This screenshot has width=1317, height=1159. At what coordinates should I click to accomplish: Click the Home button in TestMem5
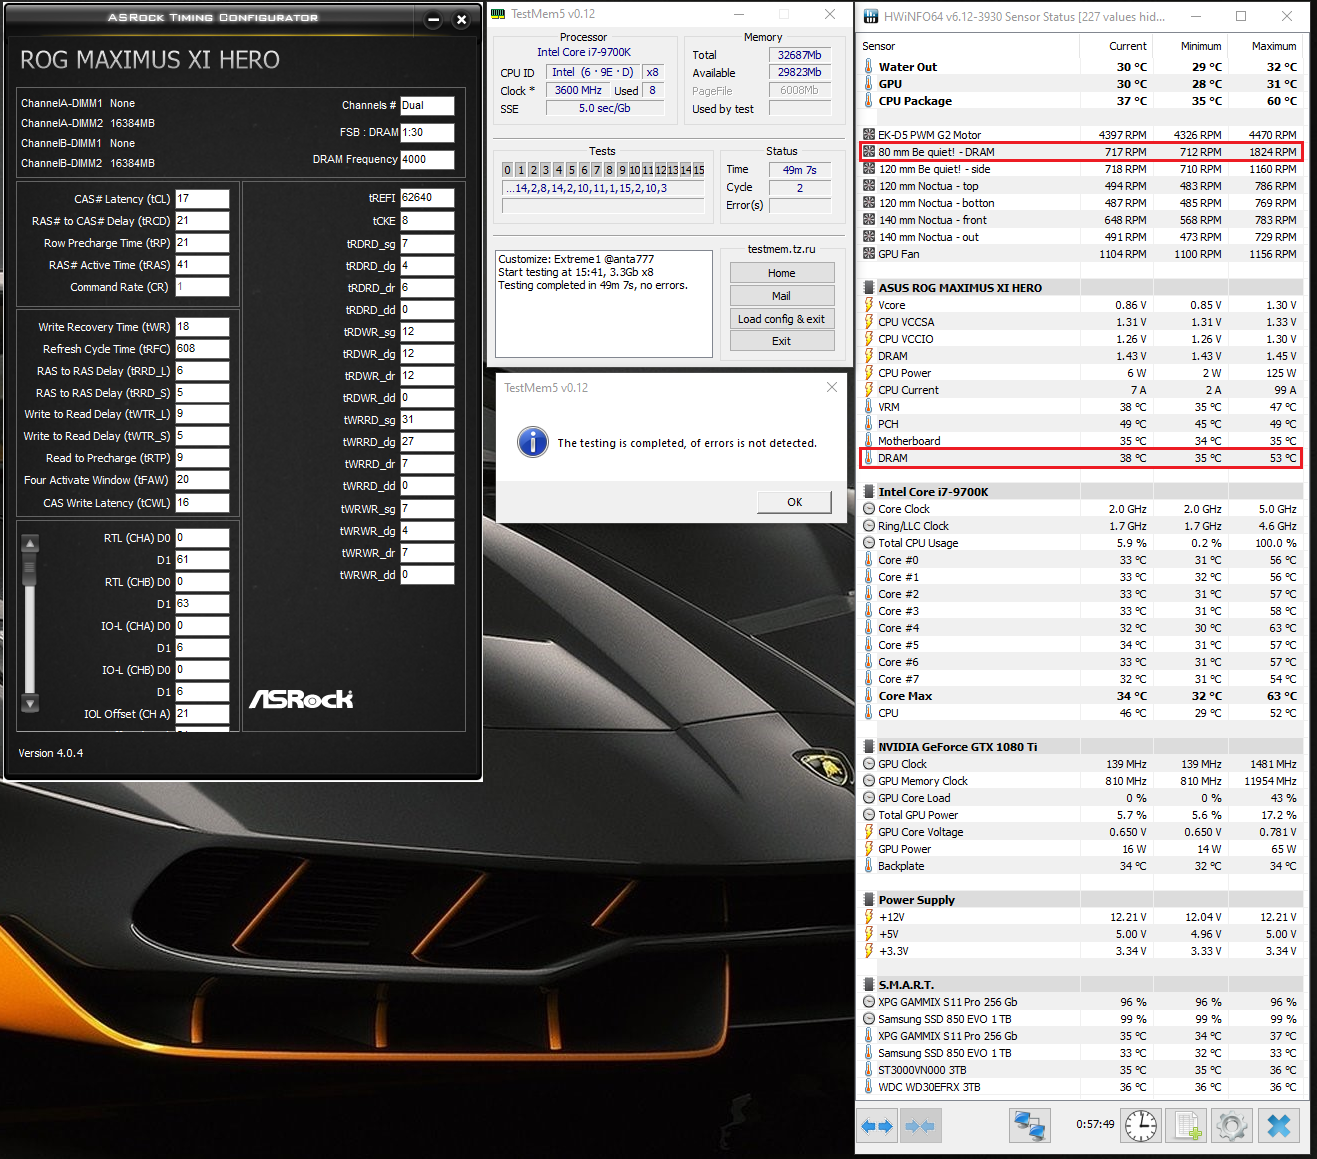coord(782,273)
